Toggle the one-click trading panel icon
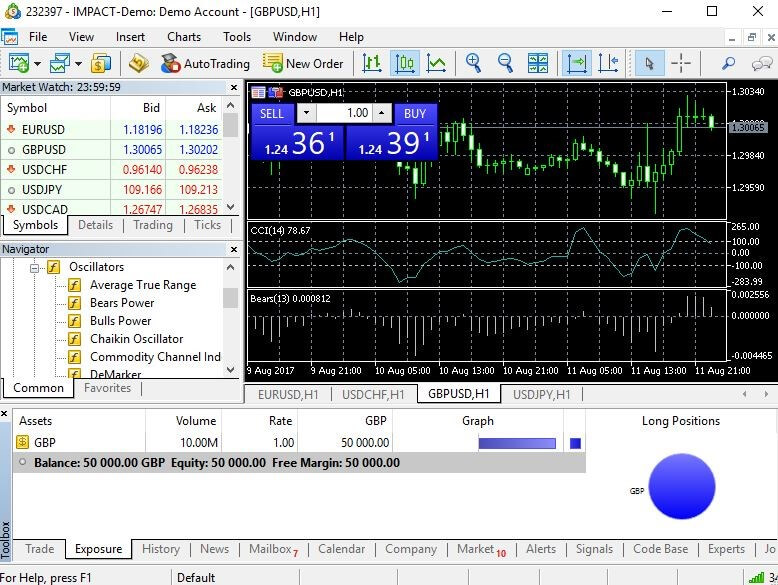Image resolution: width=778 pixels, height=585 pixels. (x=275, y=92)
